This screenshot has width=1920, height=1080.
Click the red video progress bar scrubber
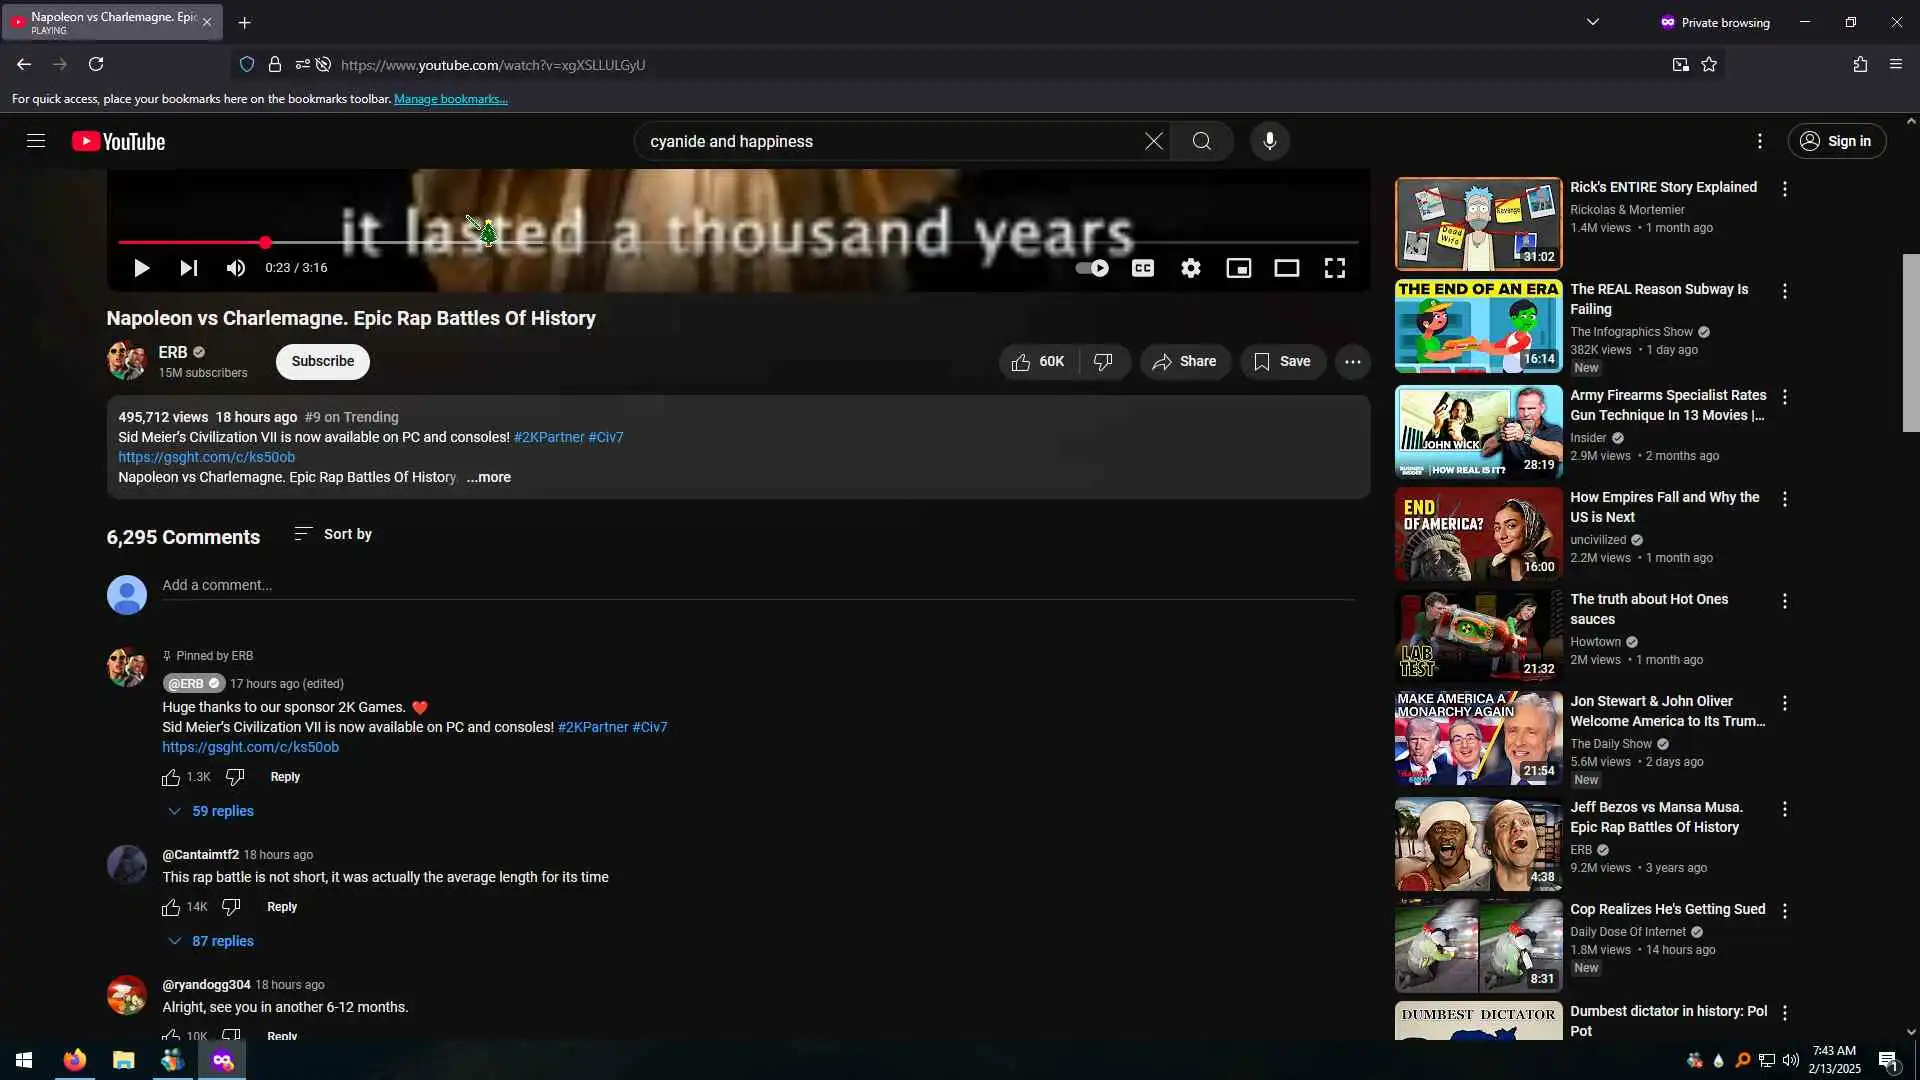pyautogui.click(x=265, y=242)
